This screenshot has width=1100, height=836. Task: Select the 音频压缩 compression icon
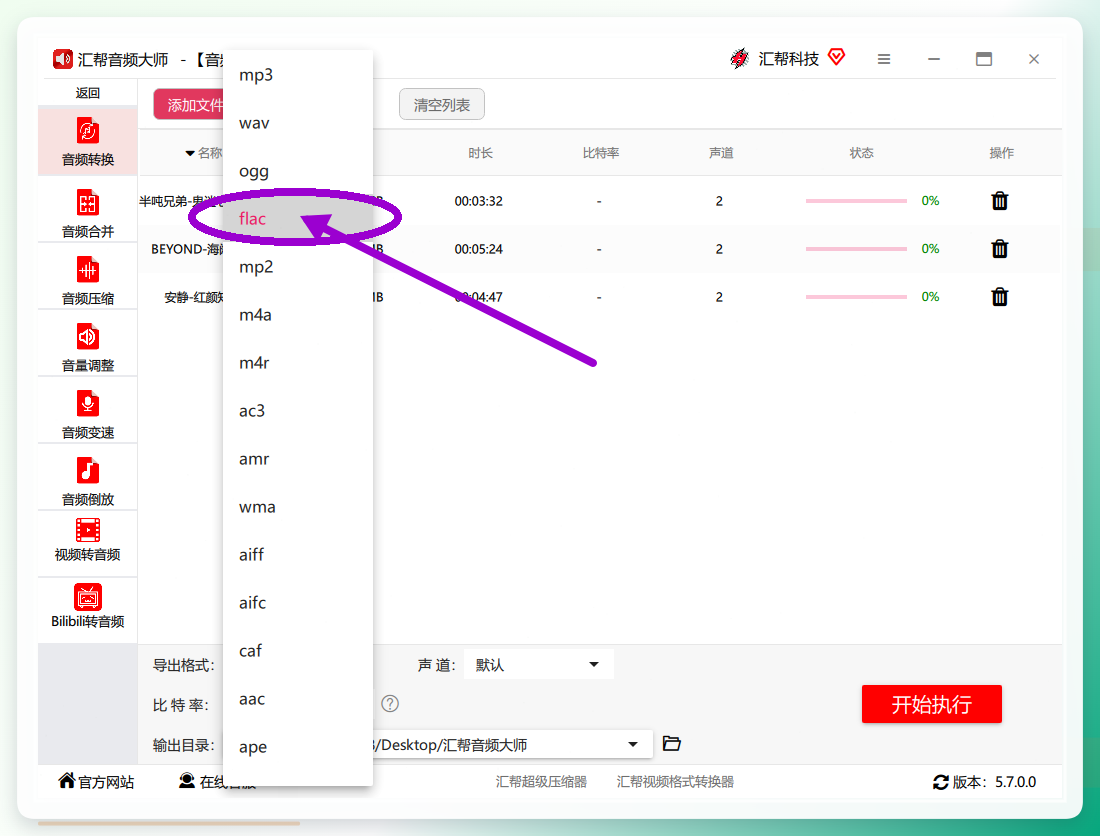[x=88, y=270]
